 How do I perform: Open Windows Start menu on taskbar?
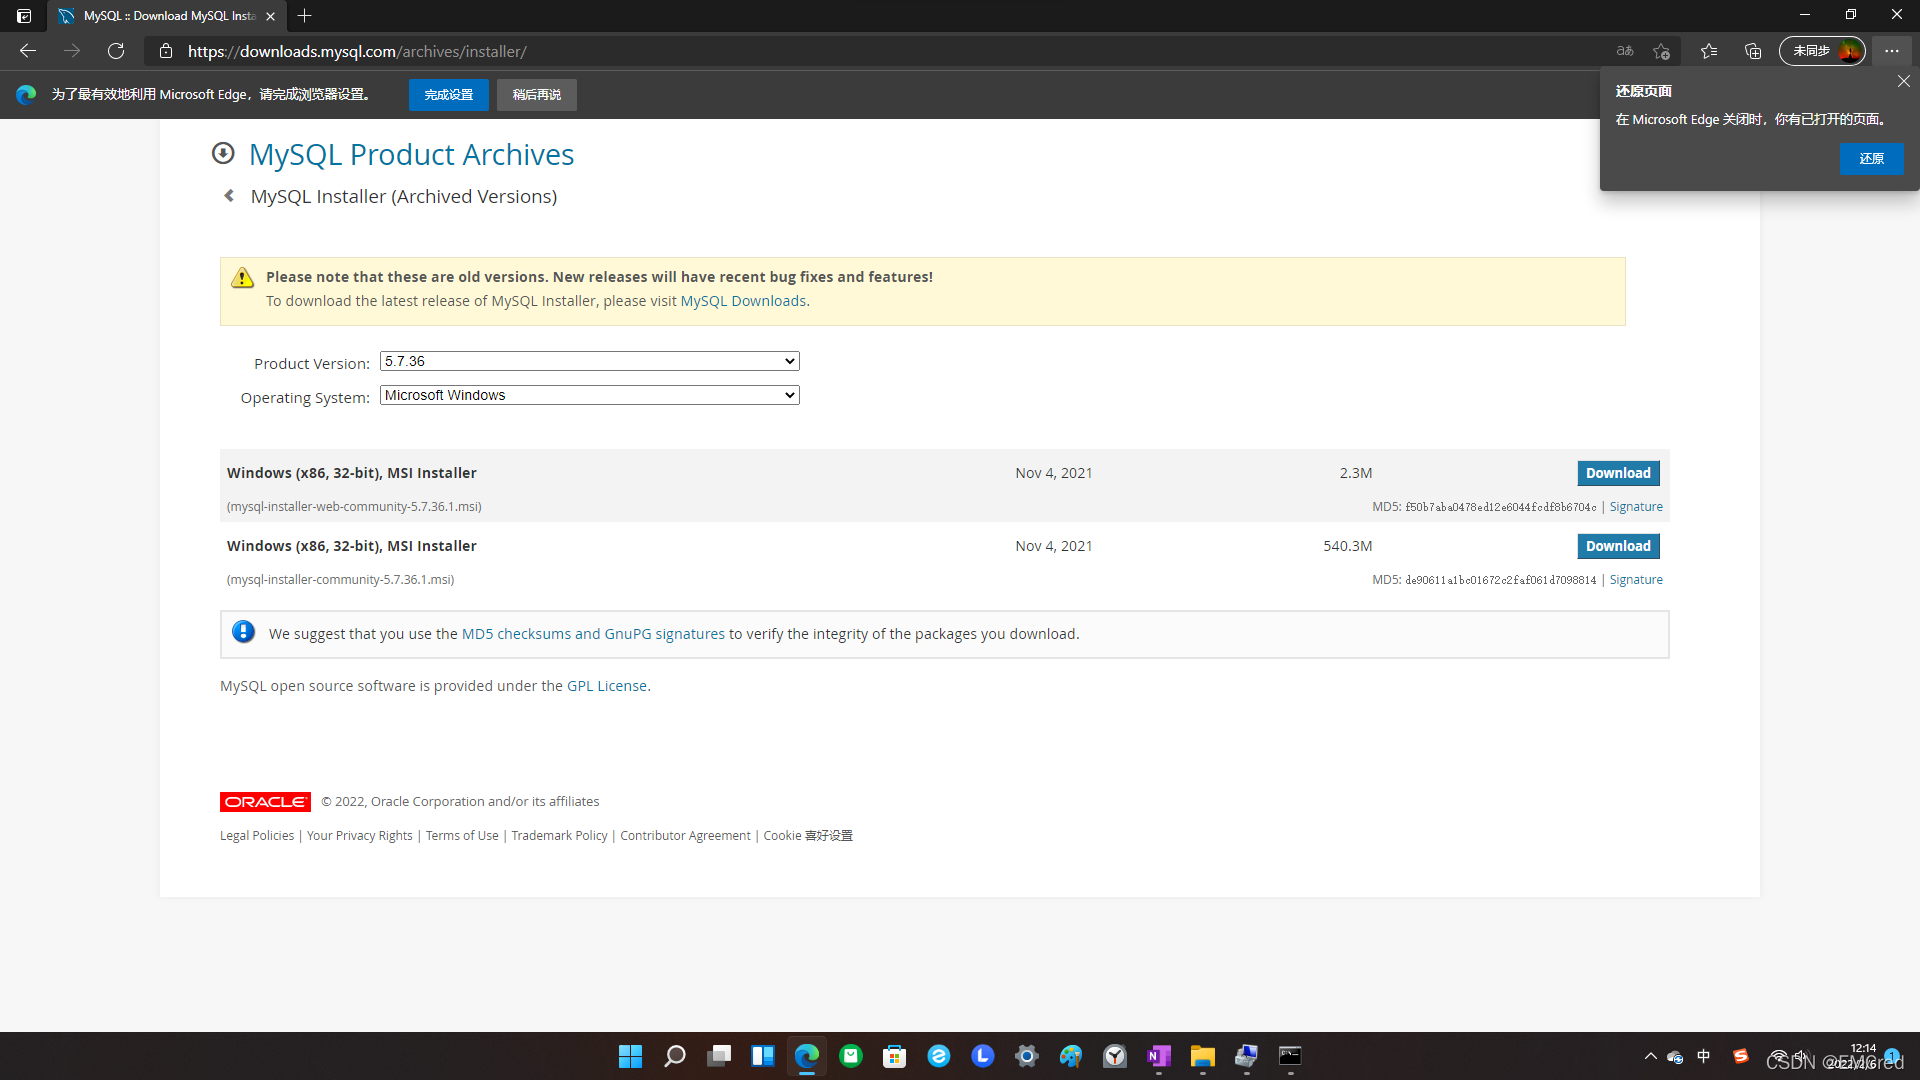[630, 1056]
